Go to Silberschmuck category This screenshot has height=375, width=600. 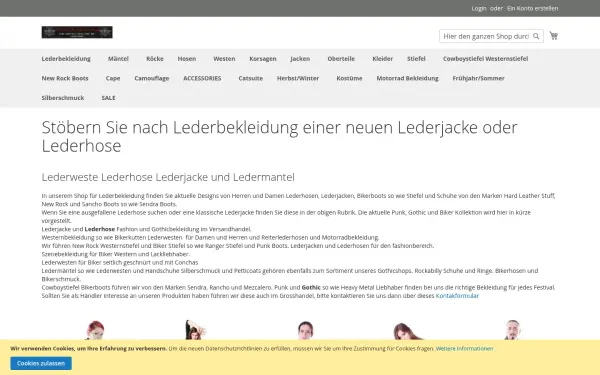pyautogui.click(x=63, y=98)
